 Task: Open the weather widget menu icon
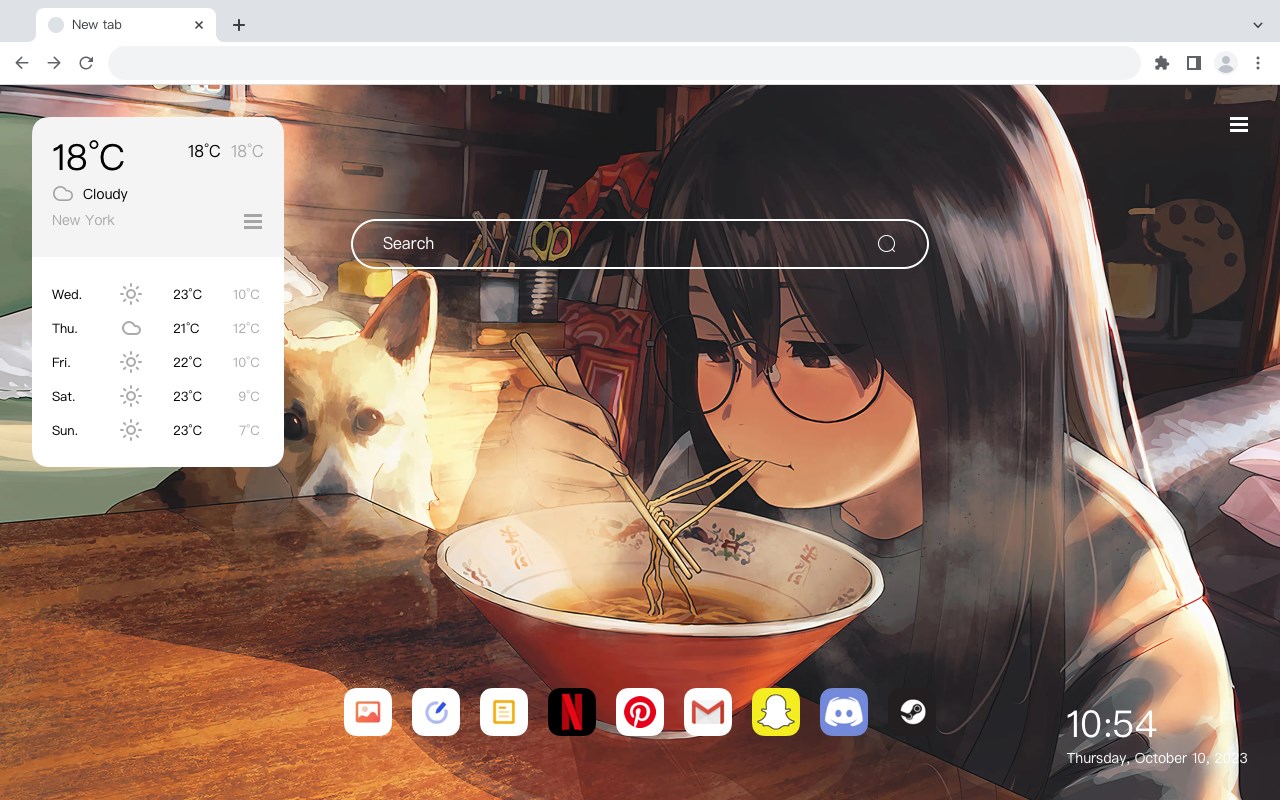pyautogui.click(x=253, y=221)
